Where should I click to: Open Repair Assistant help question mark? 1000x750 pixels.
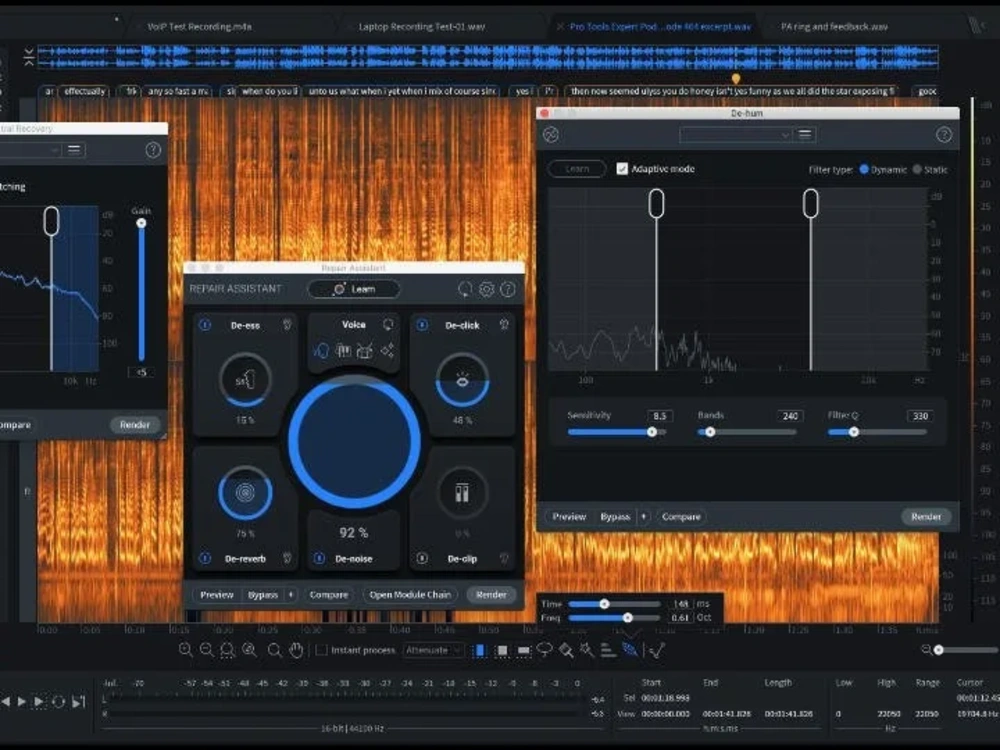pyautogui.click(x=508, y=289)
